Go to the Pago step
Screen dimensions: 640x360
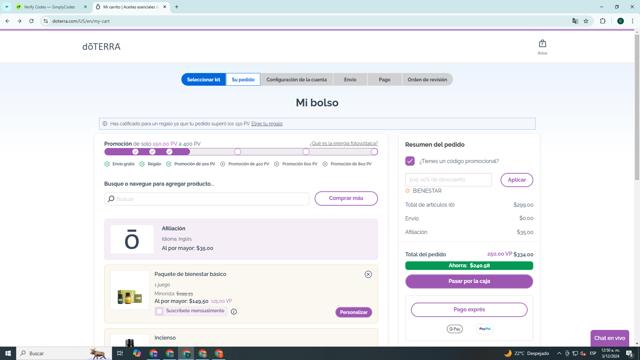384,80
